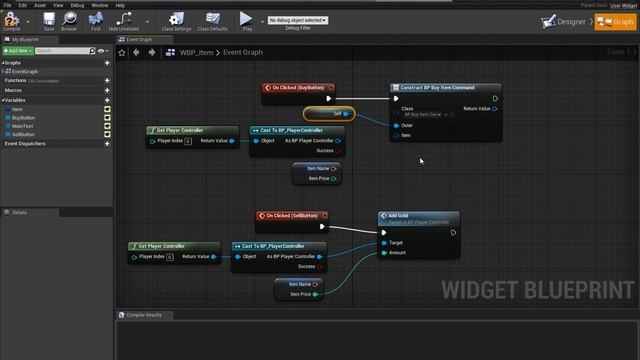Viewport: 640px width, 360px height.
Task: Add a new function with plus
Action: (x=107, y=81)
